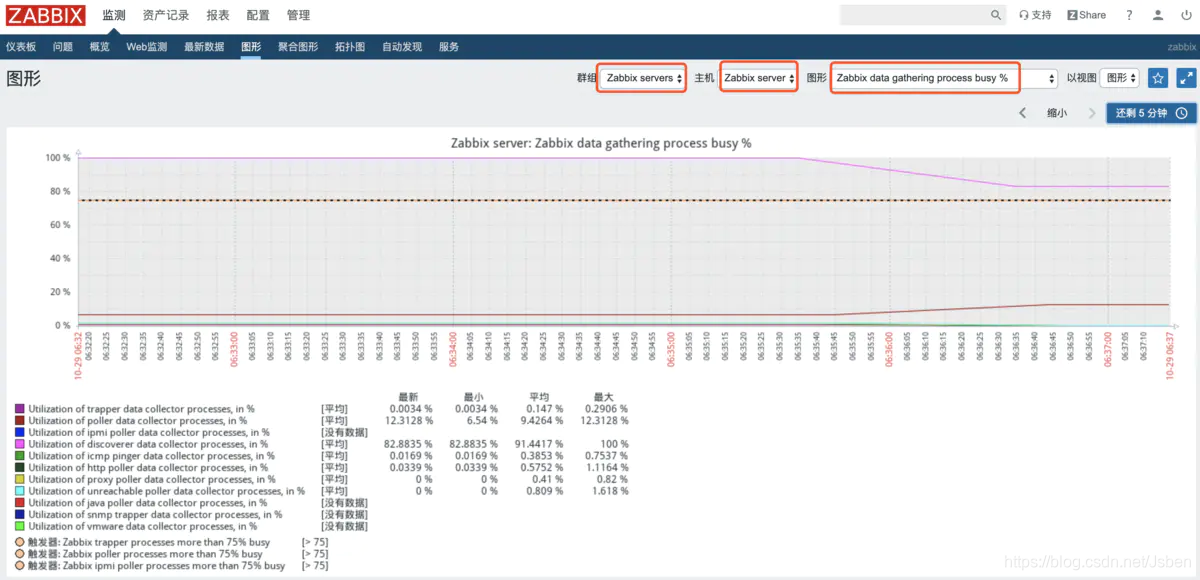The width and height of the screenshot is (1200, 580).
Task: Toggle fullscreen with expand arrows icon
Action: point(1186,78)
